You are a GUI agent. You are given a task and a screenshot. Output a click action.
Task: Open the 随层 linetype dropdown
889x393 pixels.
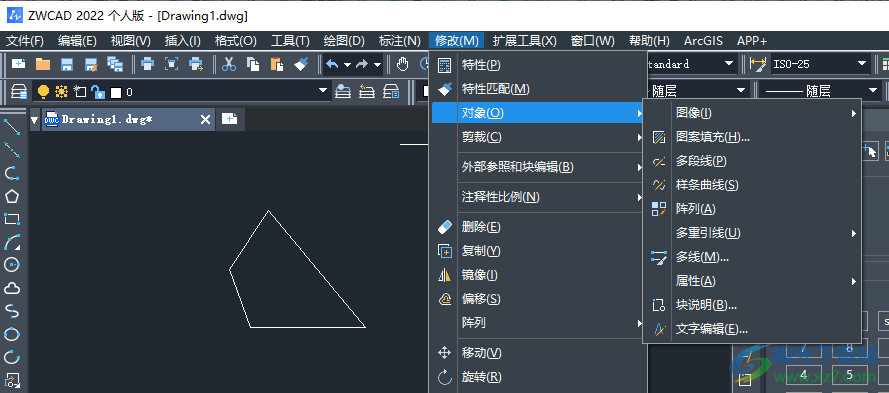[x=741, y=91]
